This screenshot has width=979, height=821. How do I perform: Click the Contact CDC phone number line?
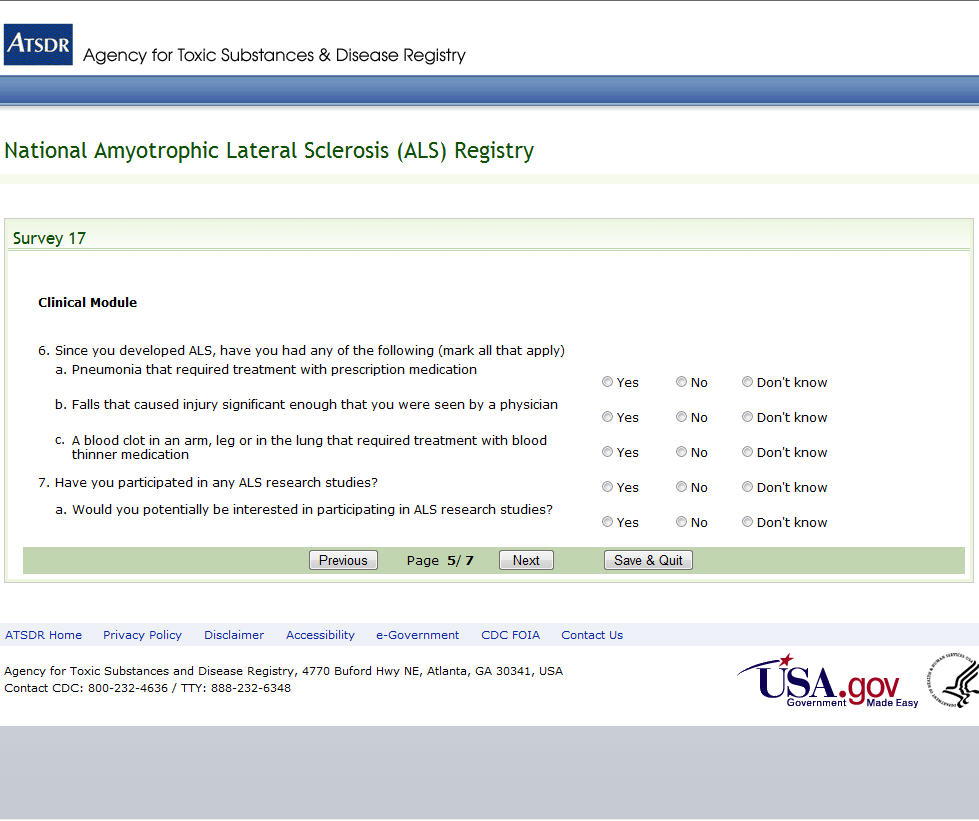(x=147, y=688)
